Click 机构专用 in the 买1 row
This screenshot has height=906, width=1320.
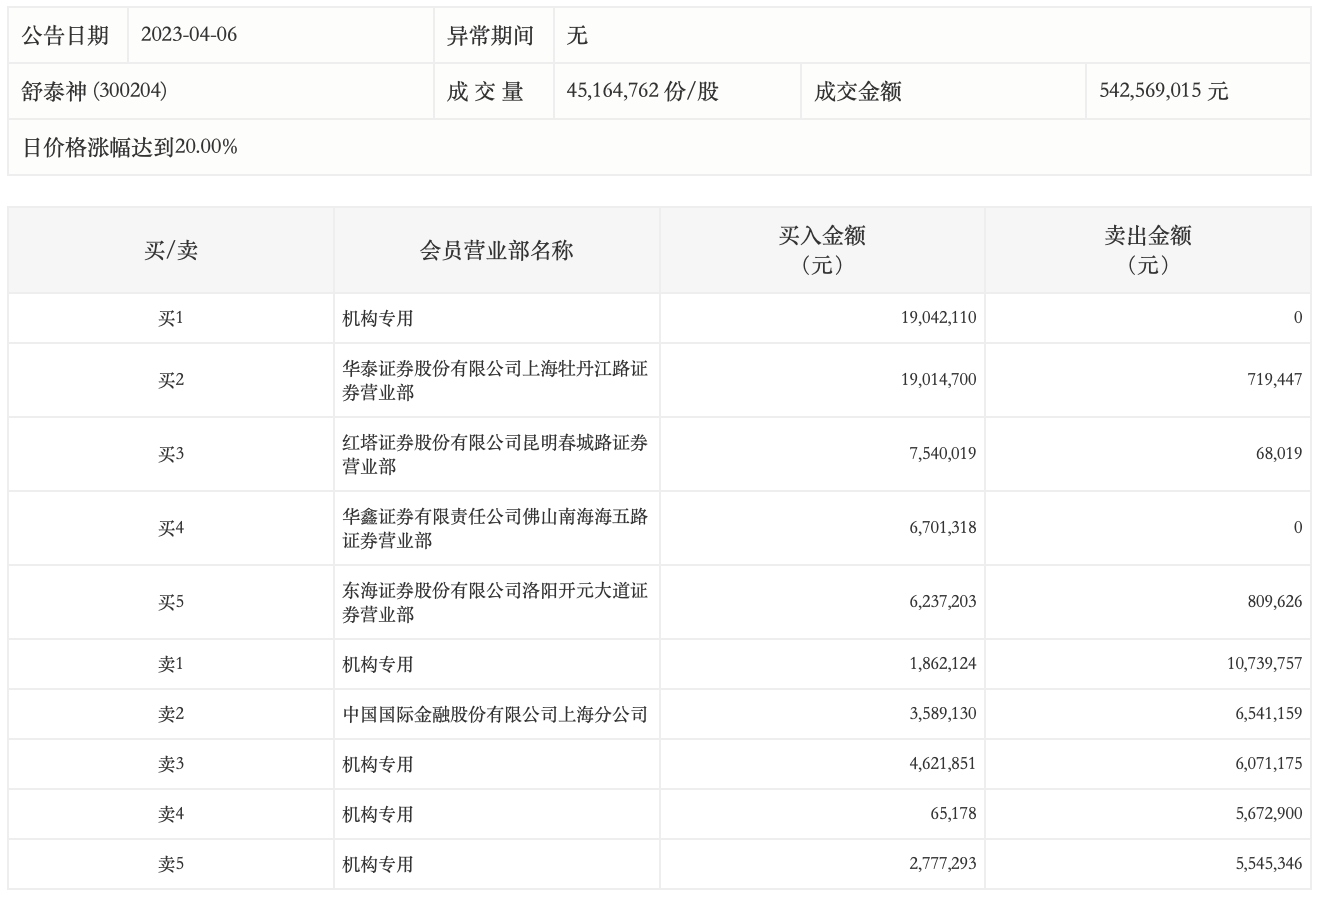[378, 318]
